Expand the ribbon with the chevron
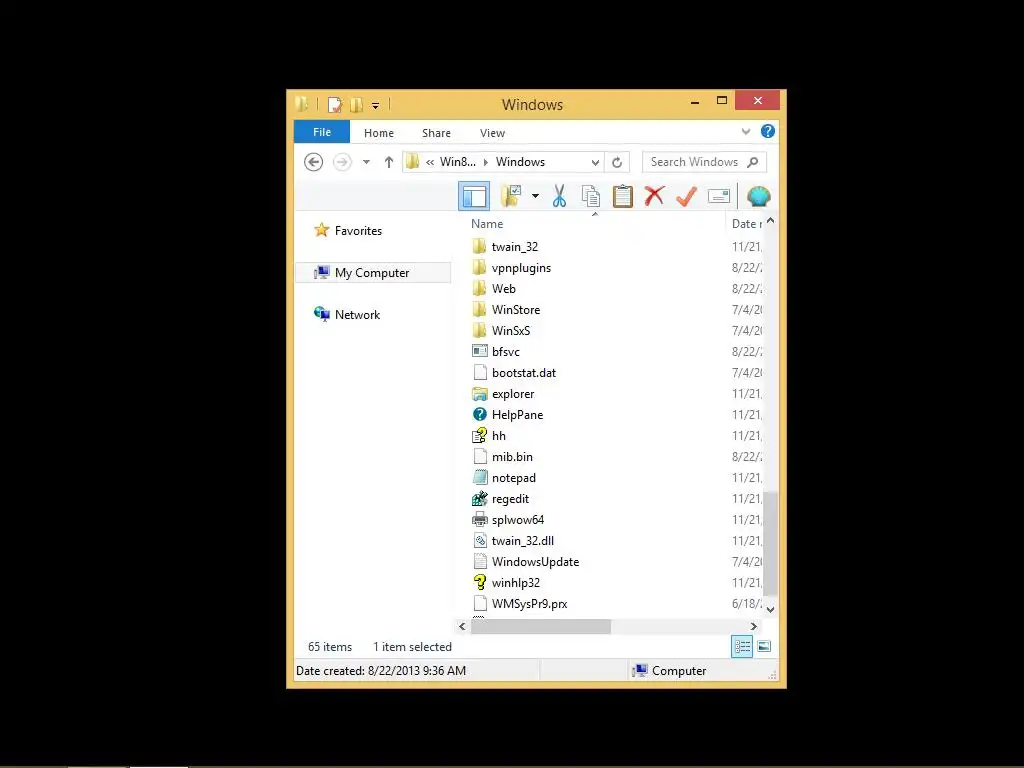 pyautogui.click(x=746, y=131)
